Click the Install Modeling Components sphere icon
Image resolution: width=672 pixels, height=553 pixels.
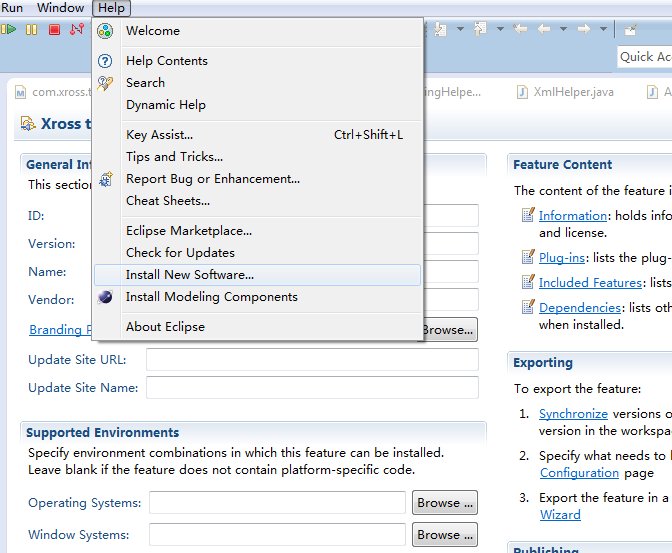click(105, 297)
